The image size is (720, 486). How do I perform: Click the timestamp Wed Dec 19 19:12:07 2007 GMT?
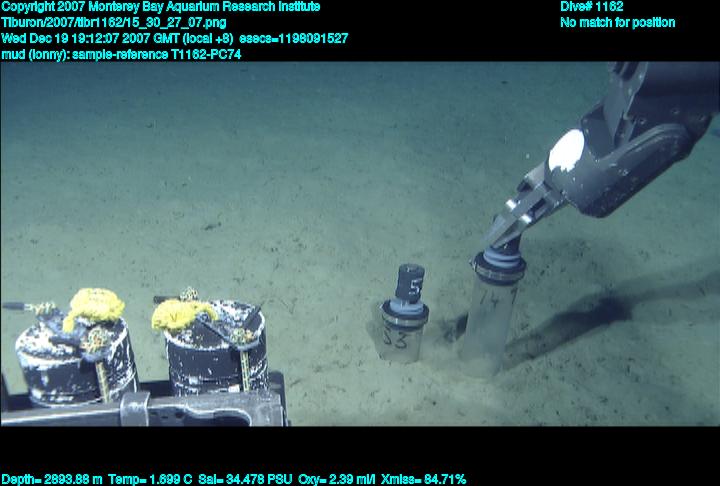click(91, 38)
